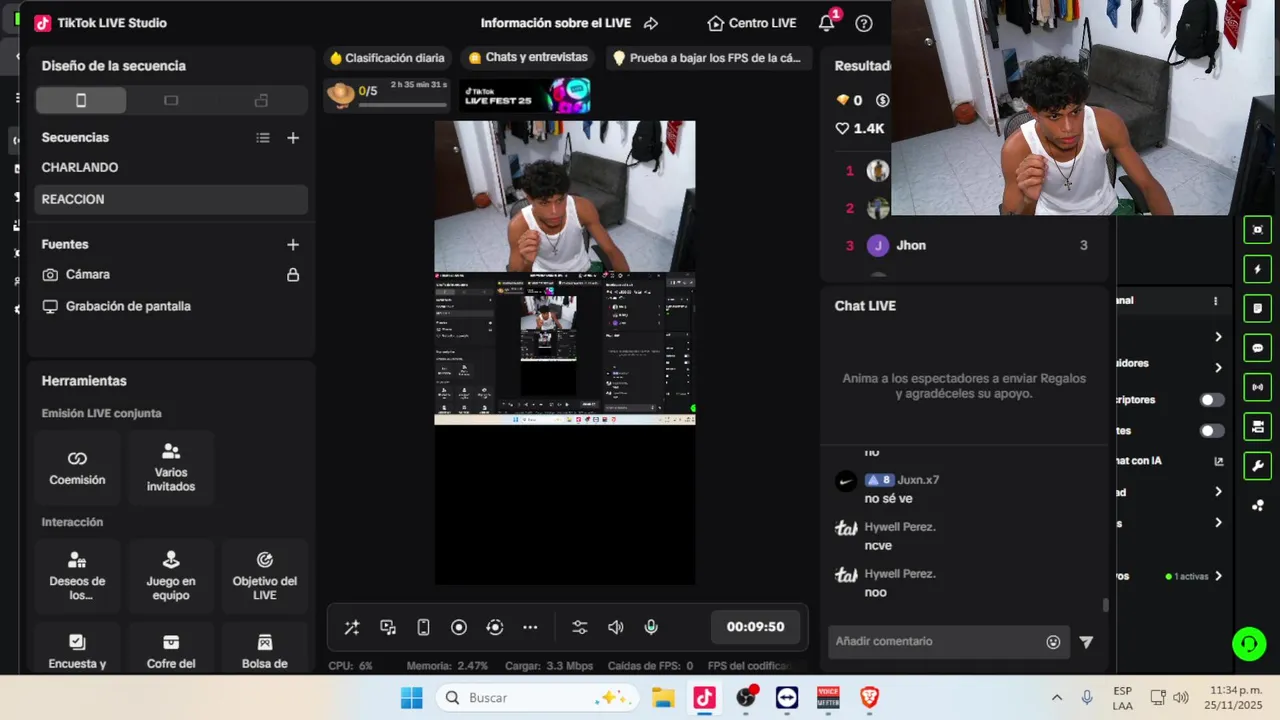Viewport: 1280px width, 720px height.
Task: Click the wrench tools icon in the right sidebar
Action: [x=1257, y=466]
